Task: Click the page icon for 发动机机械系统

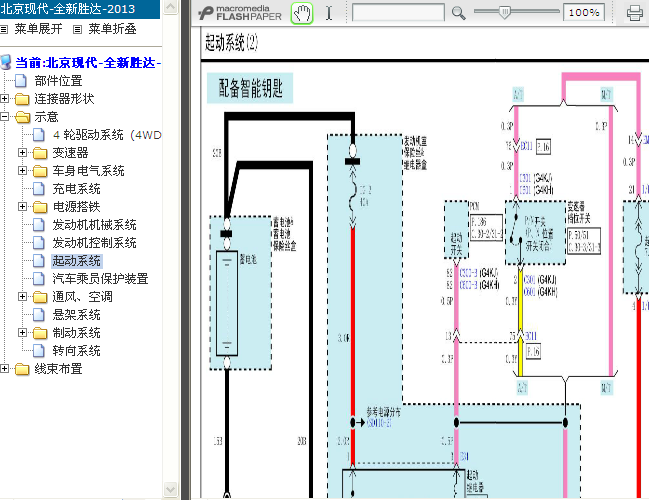Action: (x=39, y=225)
